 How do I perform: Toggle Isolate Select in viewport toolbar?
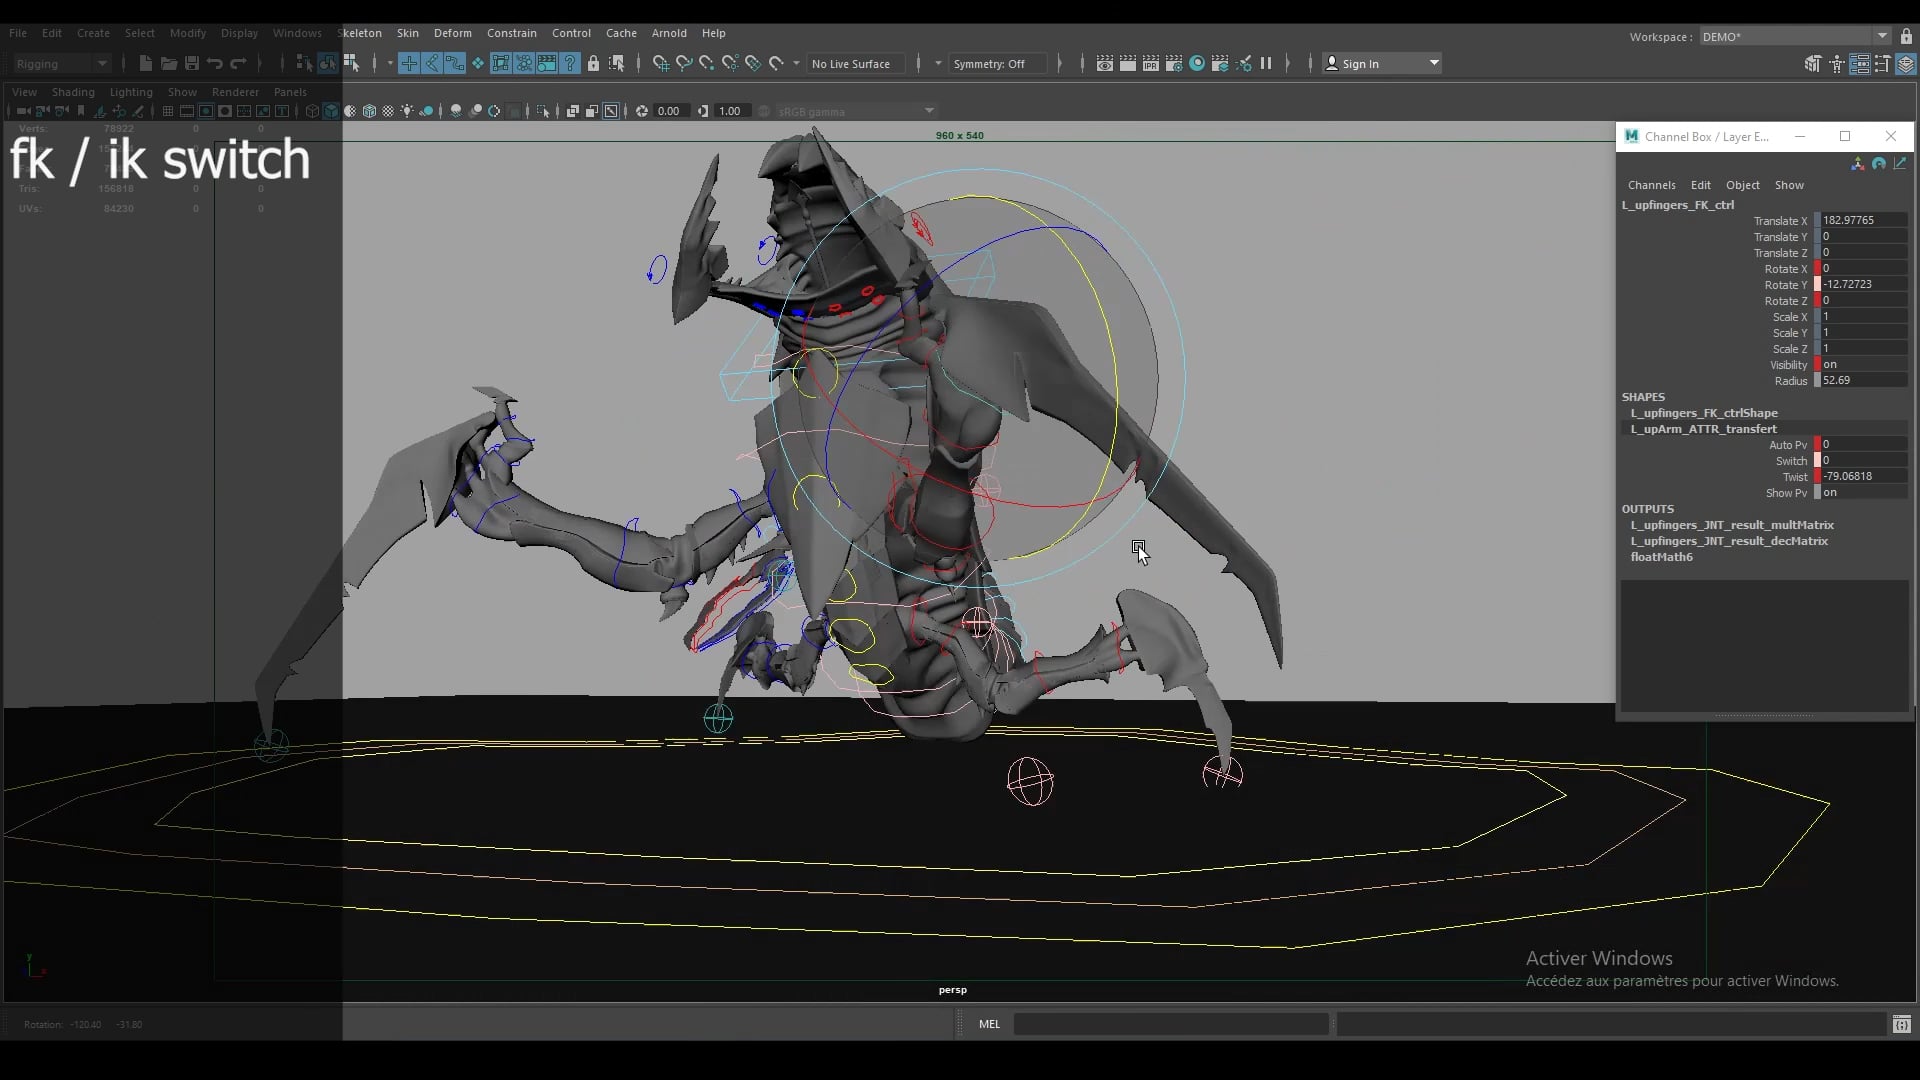click(543, 111)
